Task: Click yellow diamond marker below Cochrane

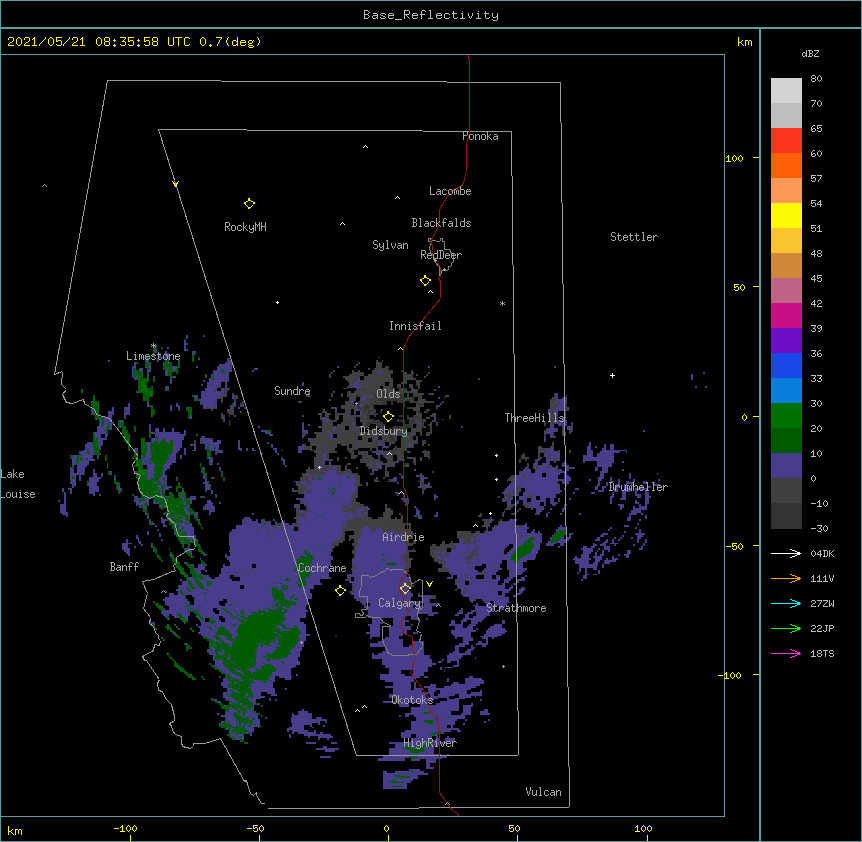Action: pos(340,590)
